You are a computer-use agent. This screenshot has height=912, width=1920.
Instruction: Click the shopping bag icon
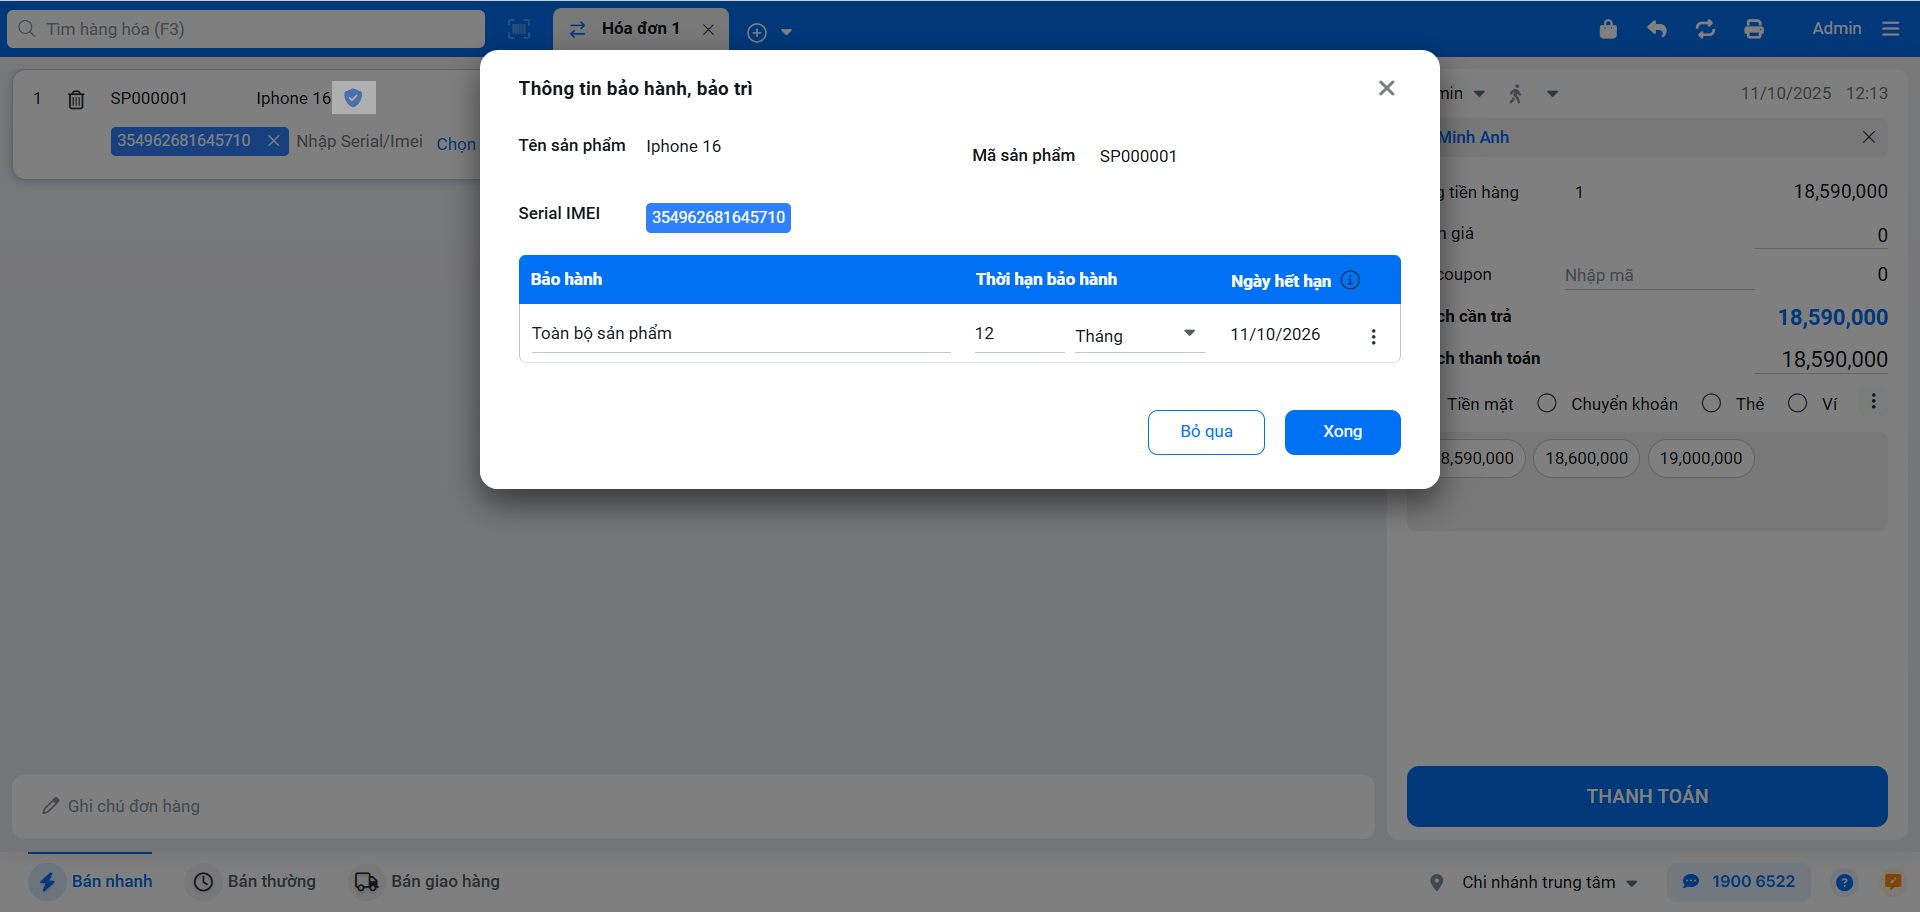coord(1608,29)
